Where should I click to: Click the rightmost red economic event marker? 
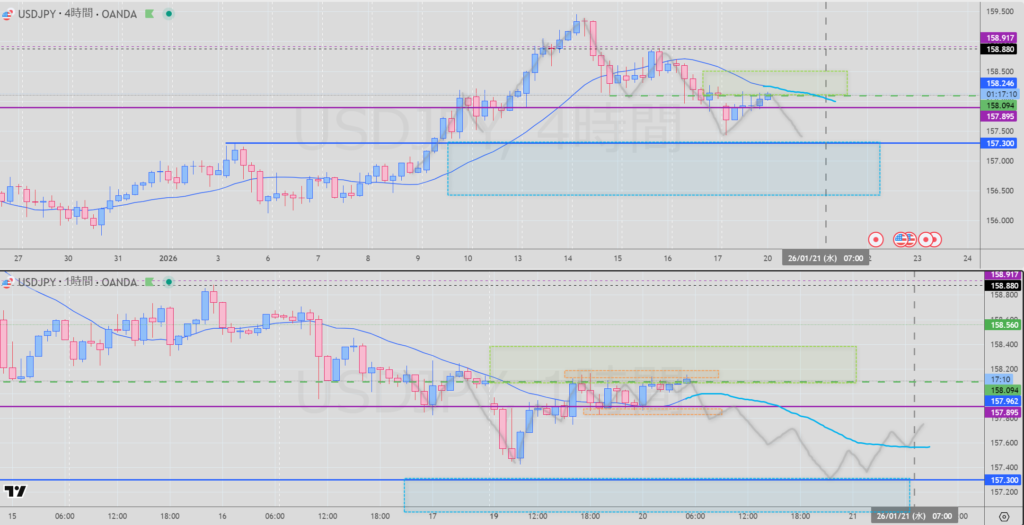(x=934, y=239)
